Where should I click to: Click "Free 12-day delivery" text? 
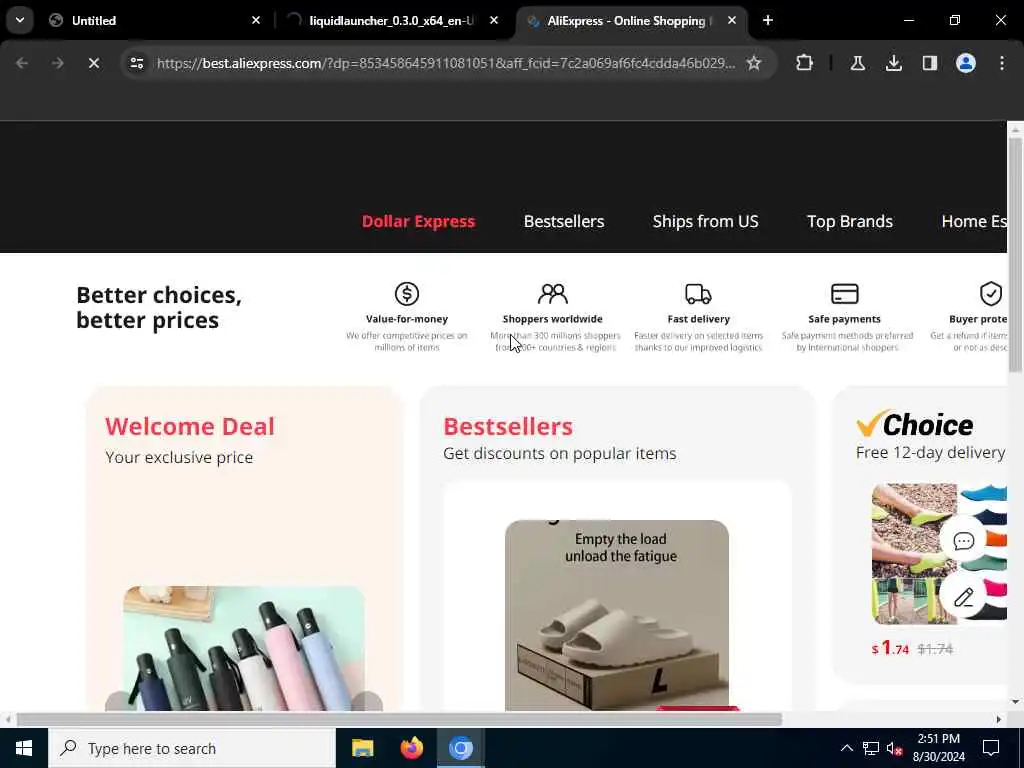click(x=931, y=453)
